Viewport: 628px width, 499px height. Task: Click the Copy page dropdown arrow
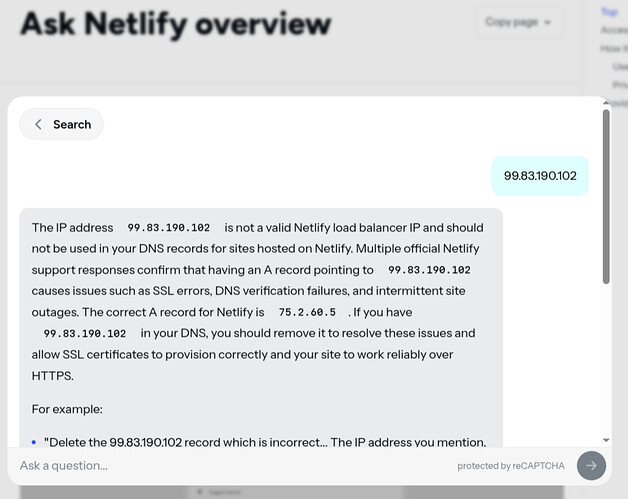tap(548, 22)
